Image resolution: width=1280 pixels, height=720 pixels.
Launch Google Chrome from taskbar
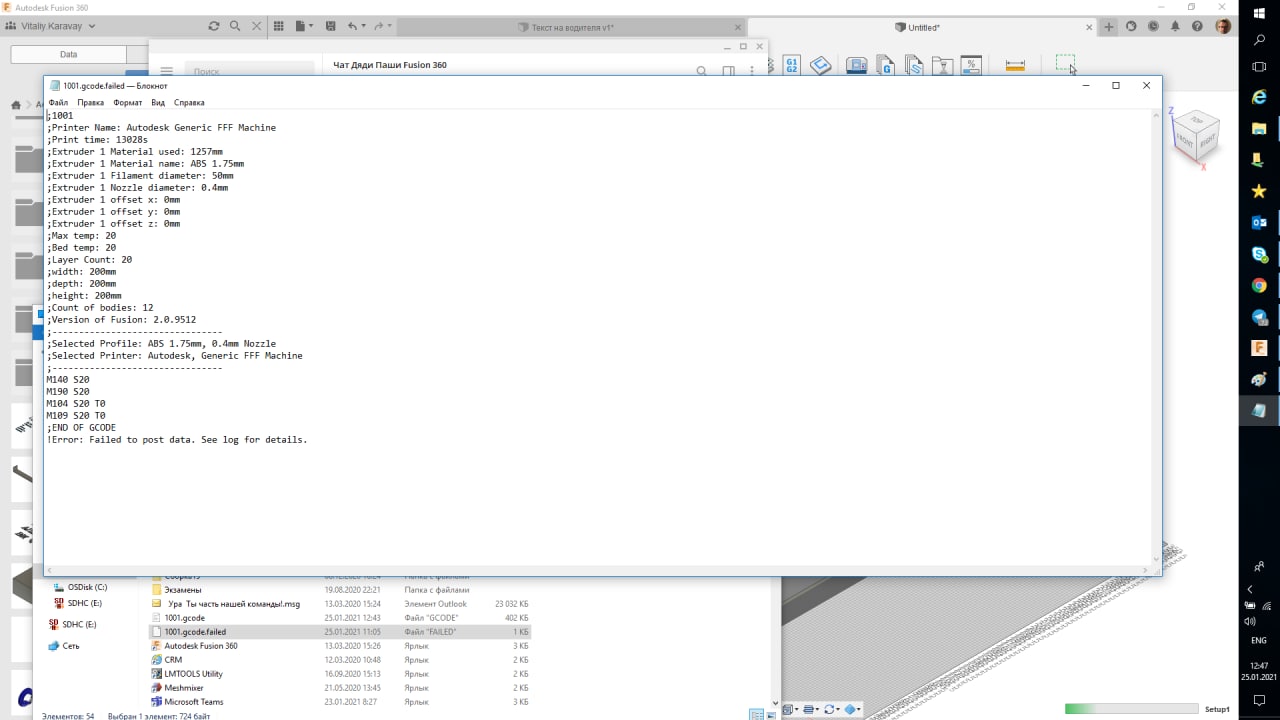1259,285
